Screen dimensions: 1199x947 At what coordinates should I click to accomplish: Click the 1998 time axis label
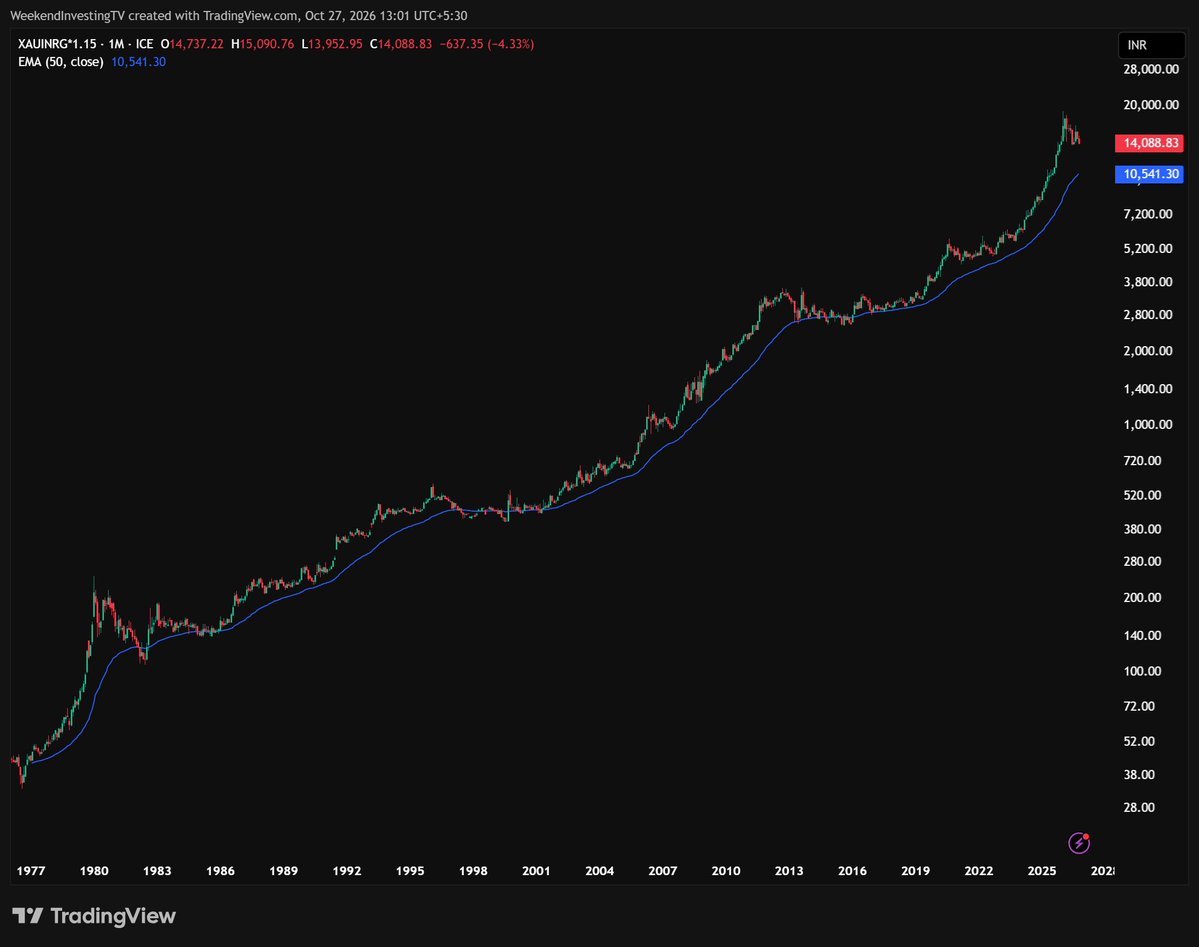(x=473, y=871)
